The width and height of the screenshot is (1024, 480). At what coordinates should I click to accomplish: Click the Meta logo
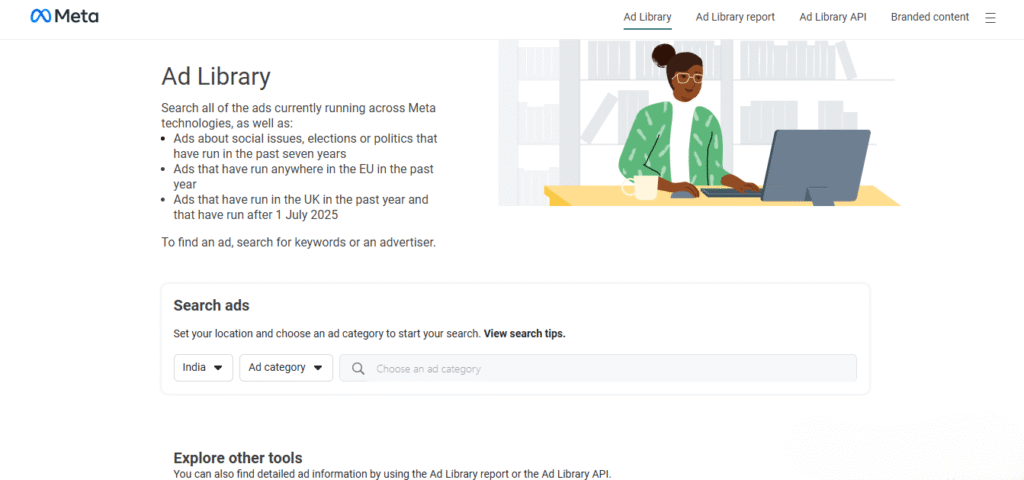click(x=65, y=16)
